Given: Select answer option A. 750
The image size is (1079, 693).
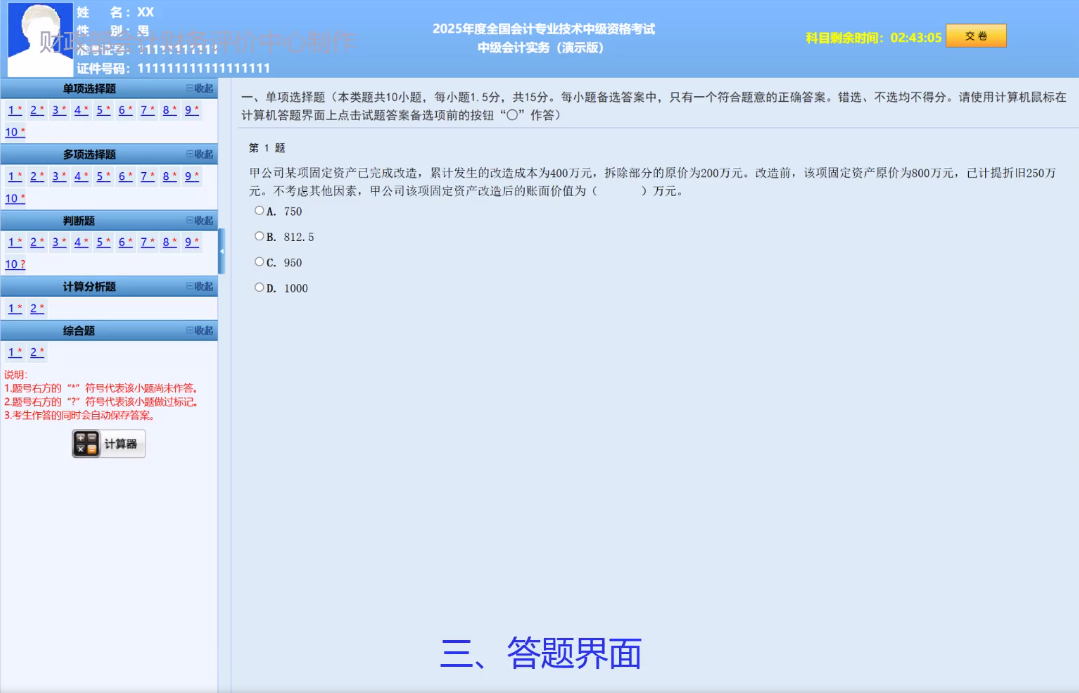Looking at the screenshot, I should (x=259, y=211).
